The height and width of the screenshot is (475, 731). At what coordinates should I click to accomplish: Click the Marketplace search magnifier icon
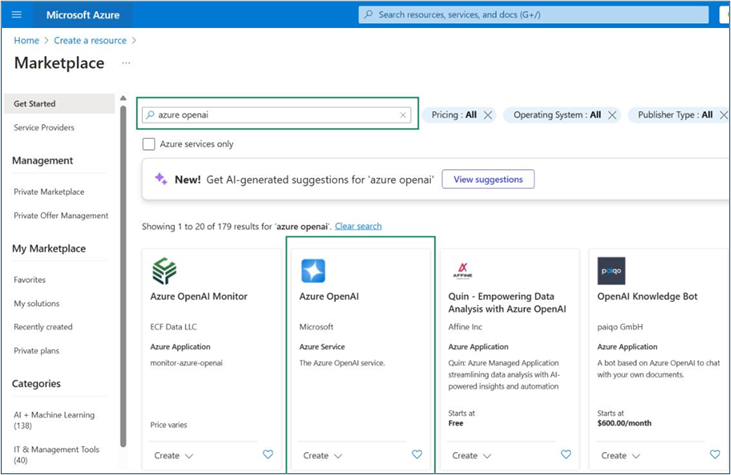(x=150, y=115)
